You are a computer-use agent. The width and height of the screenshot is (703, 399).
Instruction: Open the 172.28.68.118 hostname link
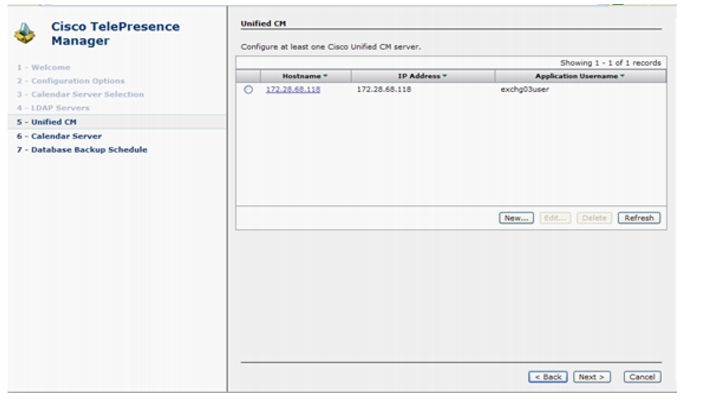pos(293,89)
